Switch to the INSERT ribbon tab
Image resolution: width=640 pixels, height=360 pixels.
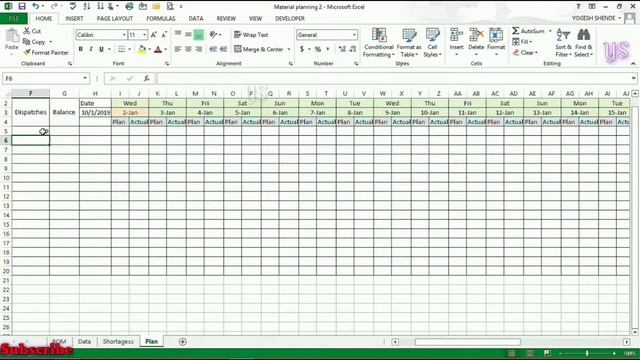(x=74, y=18)
